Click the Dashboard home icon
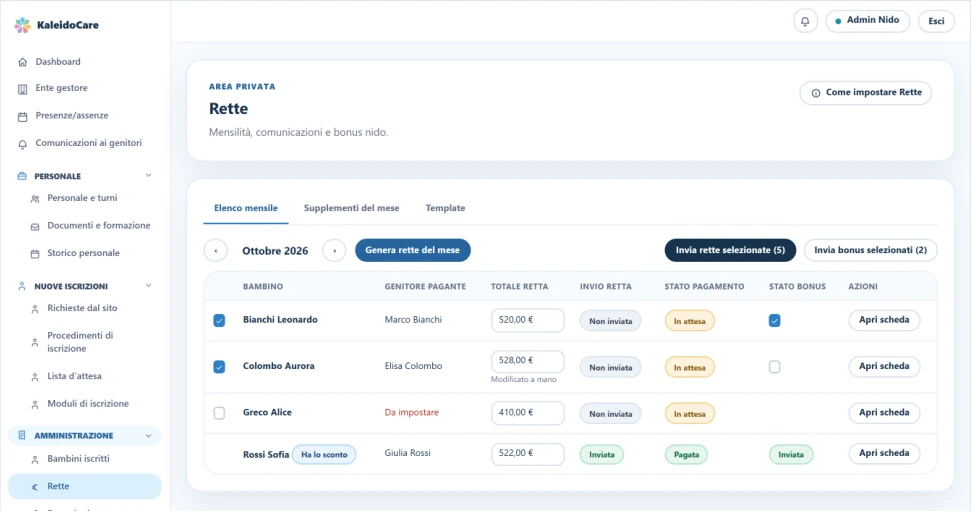This screenshot has width=971, height=512. tap(22, 62)
